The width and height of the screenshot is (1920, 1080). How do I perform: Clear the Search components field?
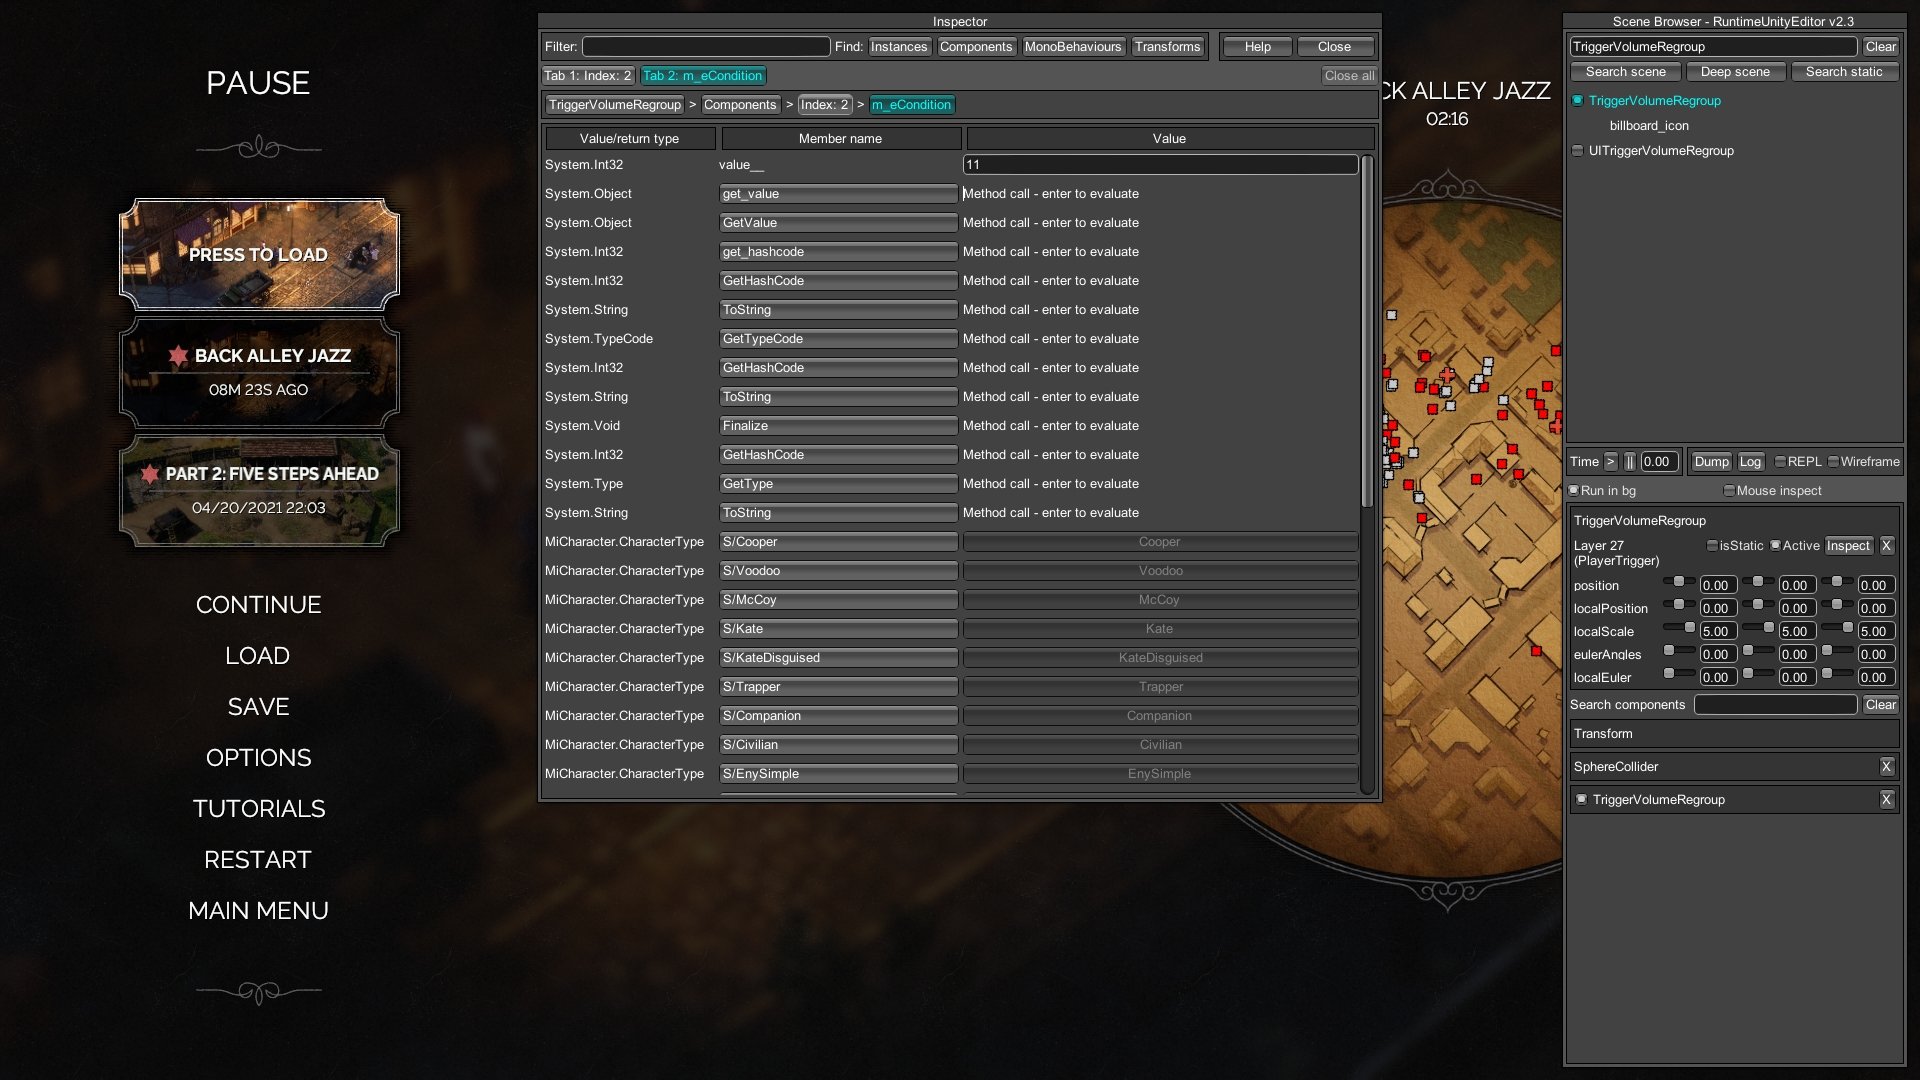point(1880,704)
